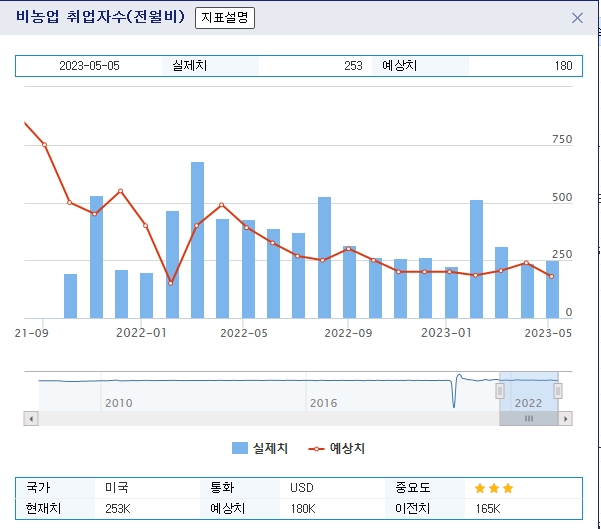Click the 750 y-axis label
This screenshot has height=529, width=601.
(x=562, y=139)
